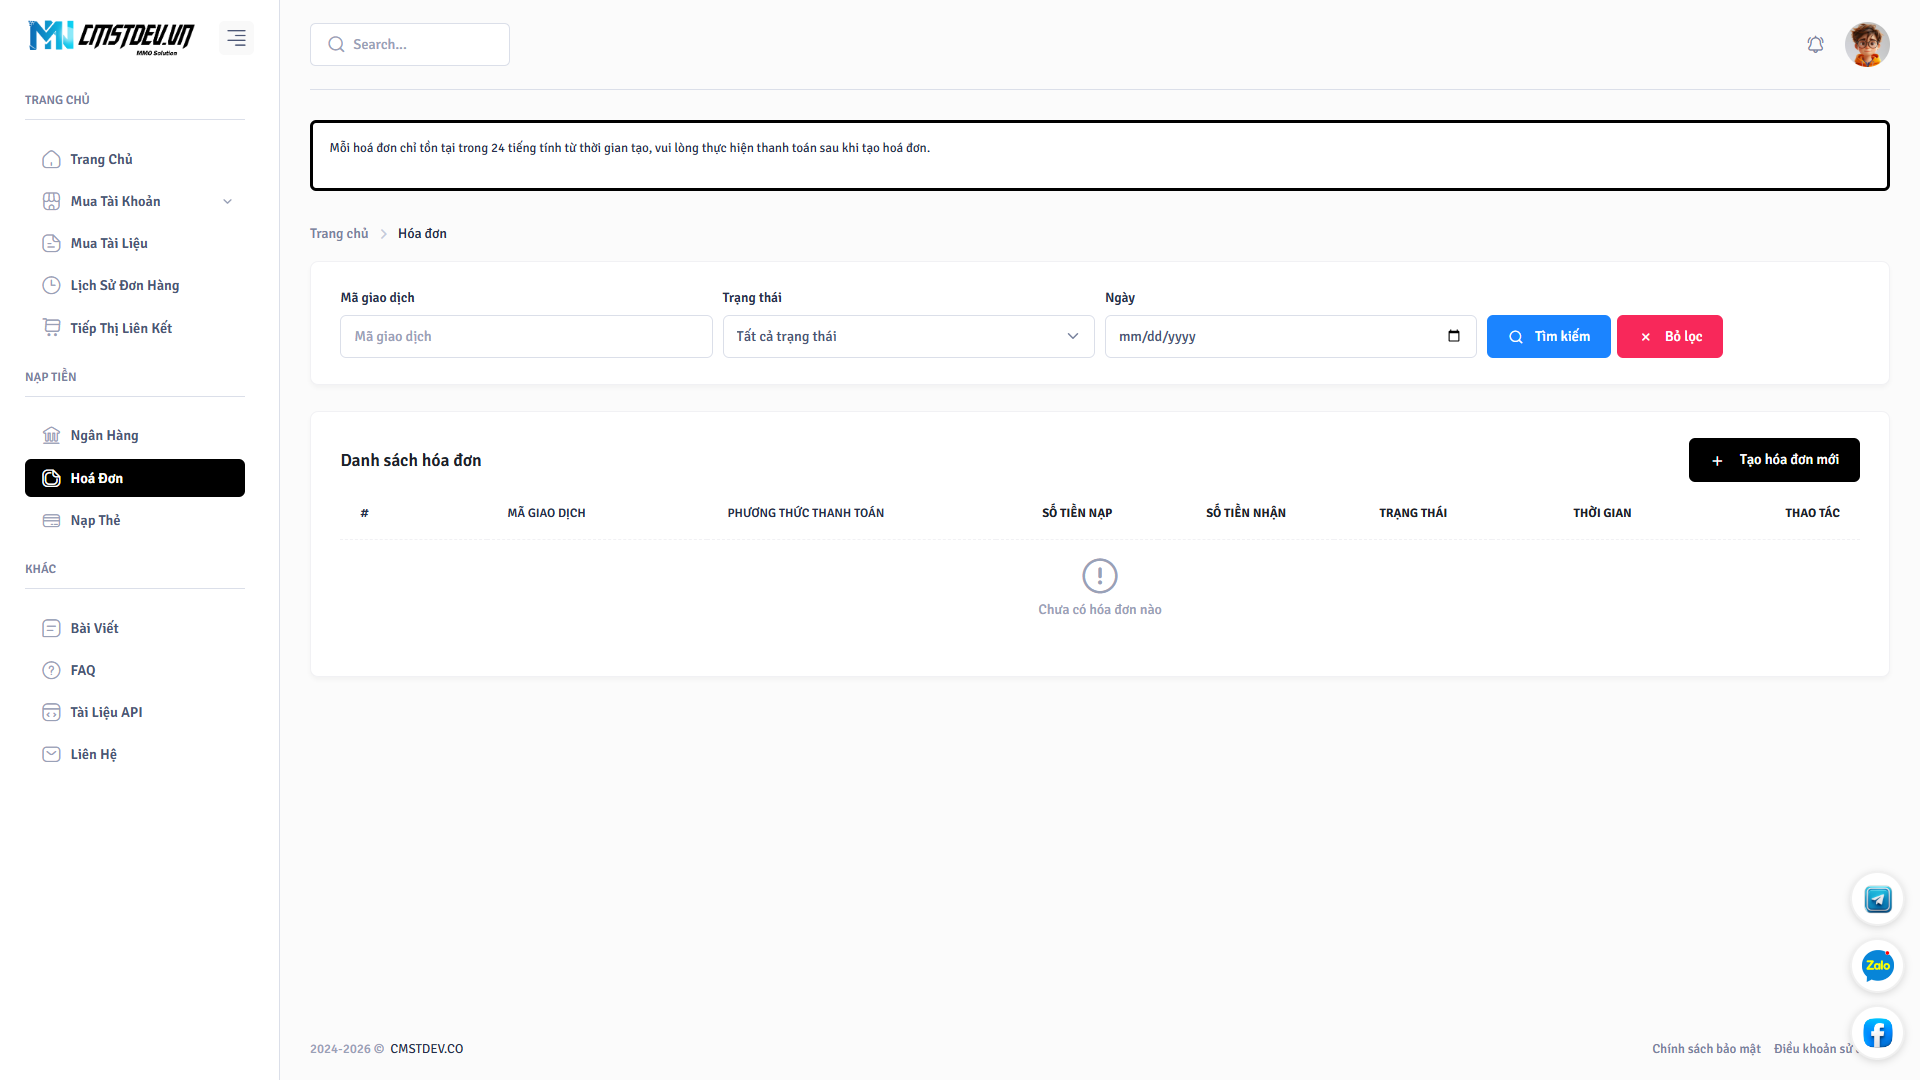Select Tài Liệu API sidebar item

point(106,713)
